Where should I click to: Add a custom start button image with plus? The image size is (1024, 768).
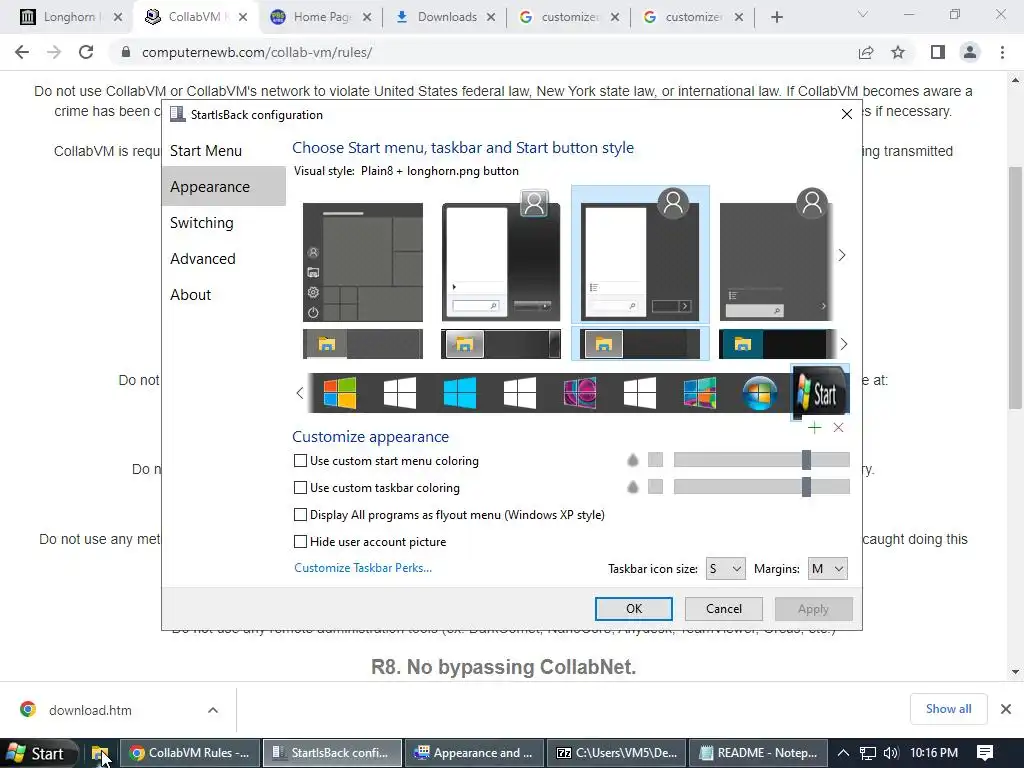pyautogui.click(x=814, y=428)
